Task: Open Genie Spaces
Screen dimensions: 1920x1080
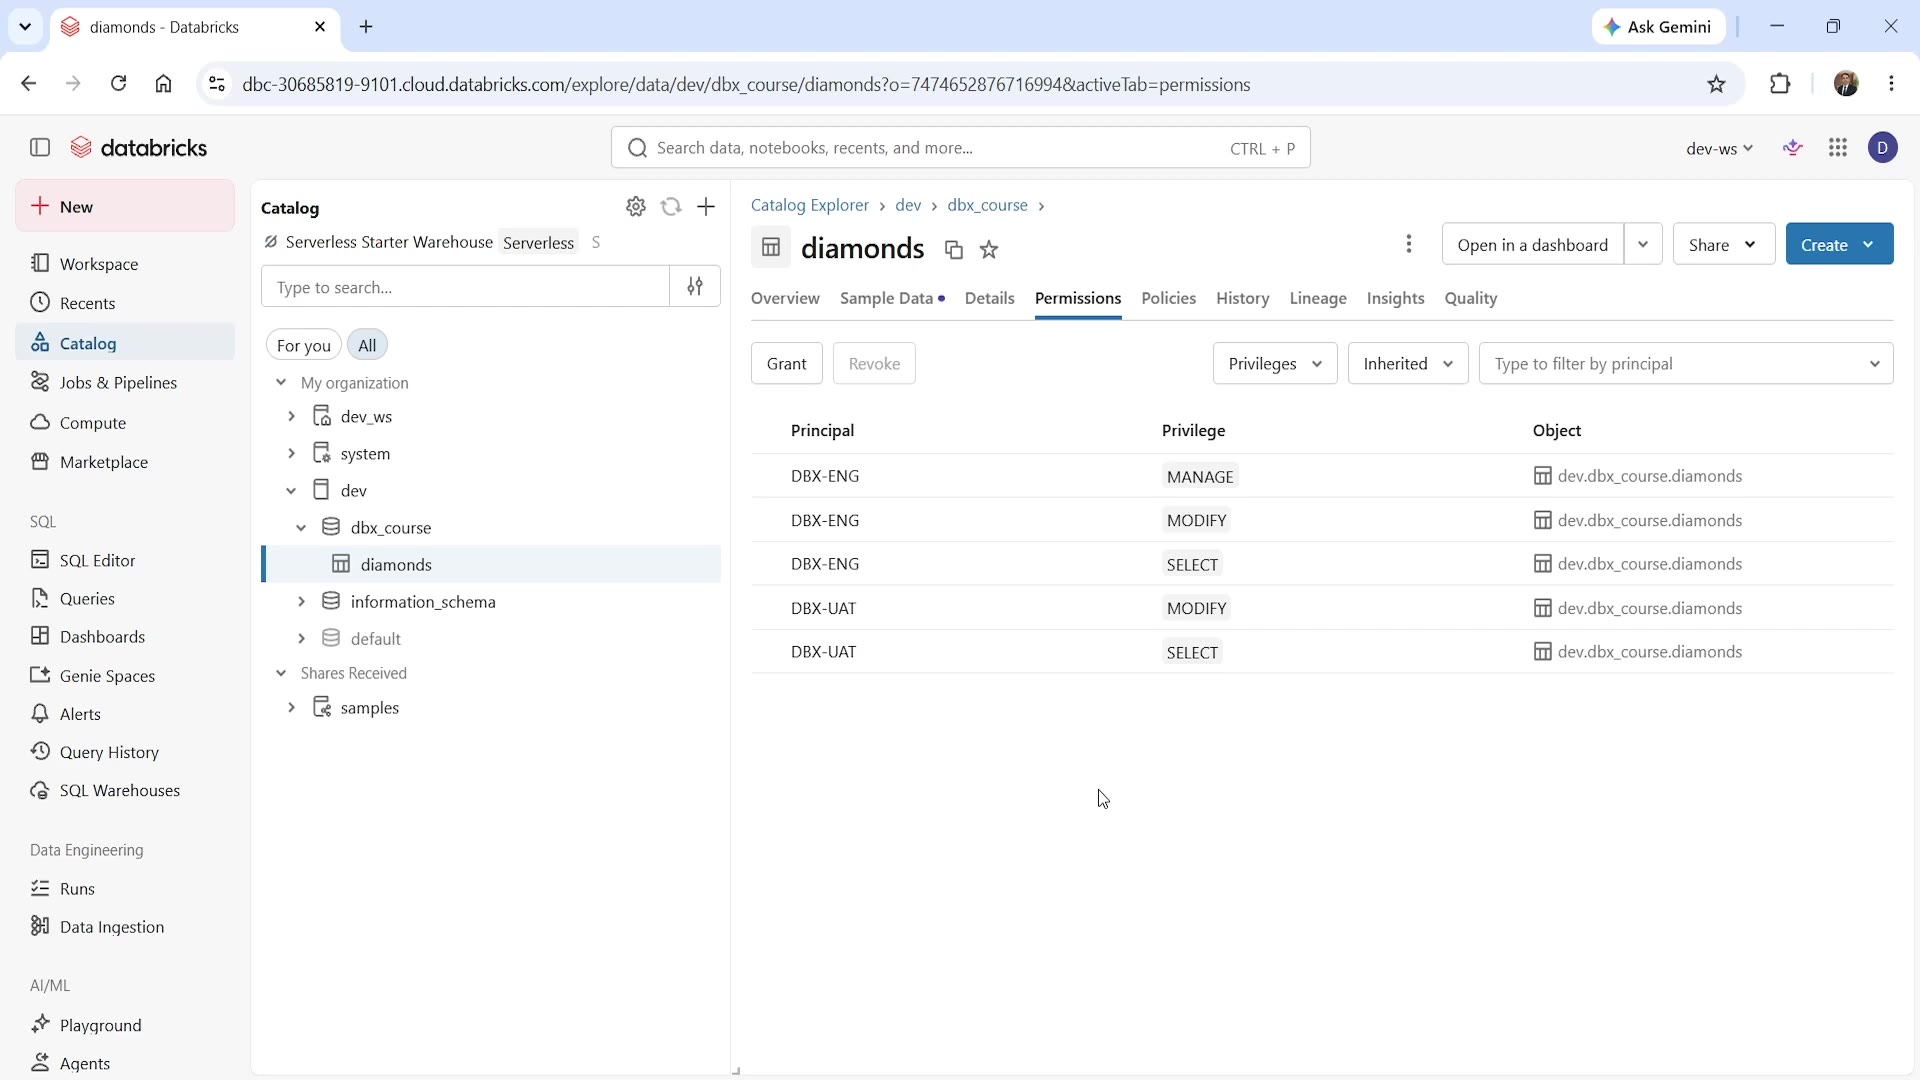Action: [x=125, y=676]
